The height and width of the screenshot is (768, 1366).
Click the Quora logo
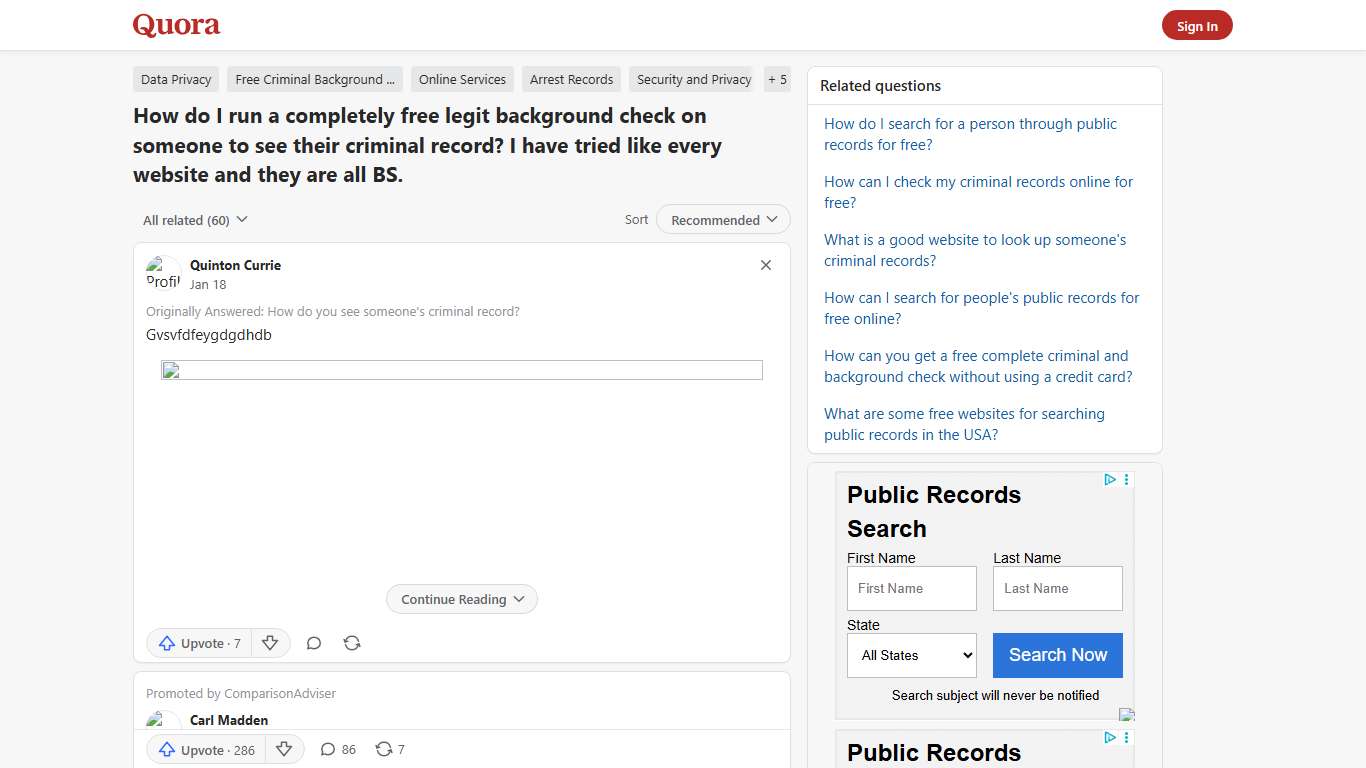(x=176, y=25)
